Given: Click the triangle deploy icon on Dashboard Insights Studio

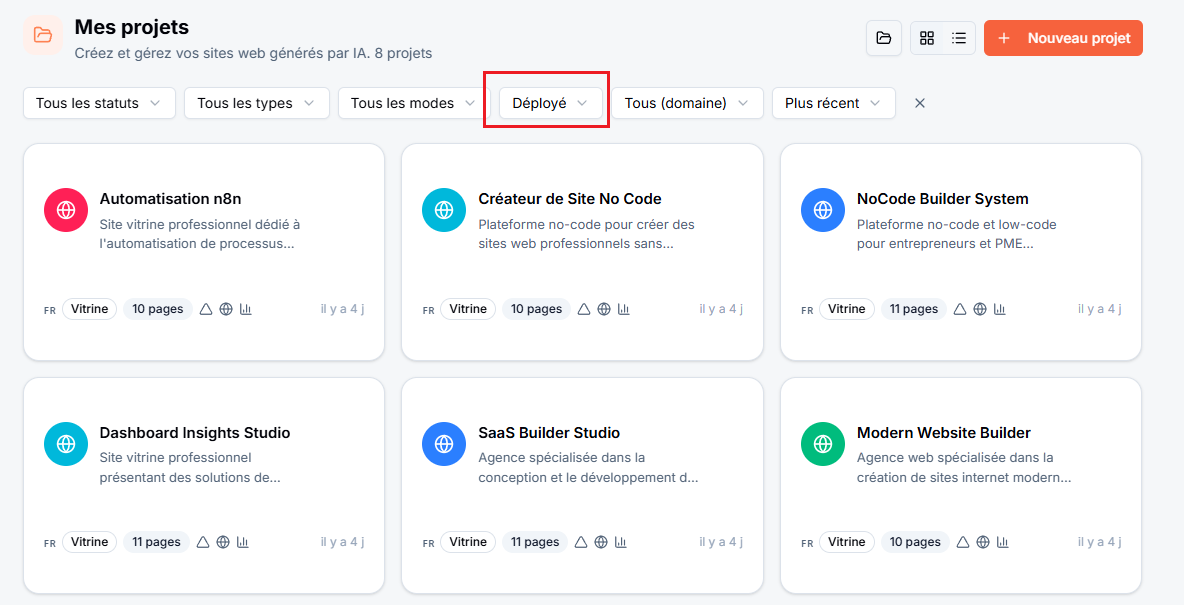Looking at the screenshot, I should [x=202, y=542].
